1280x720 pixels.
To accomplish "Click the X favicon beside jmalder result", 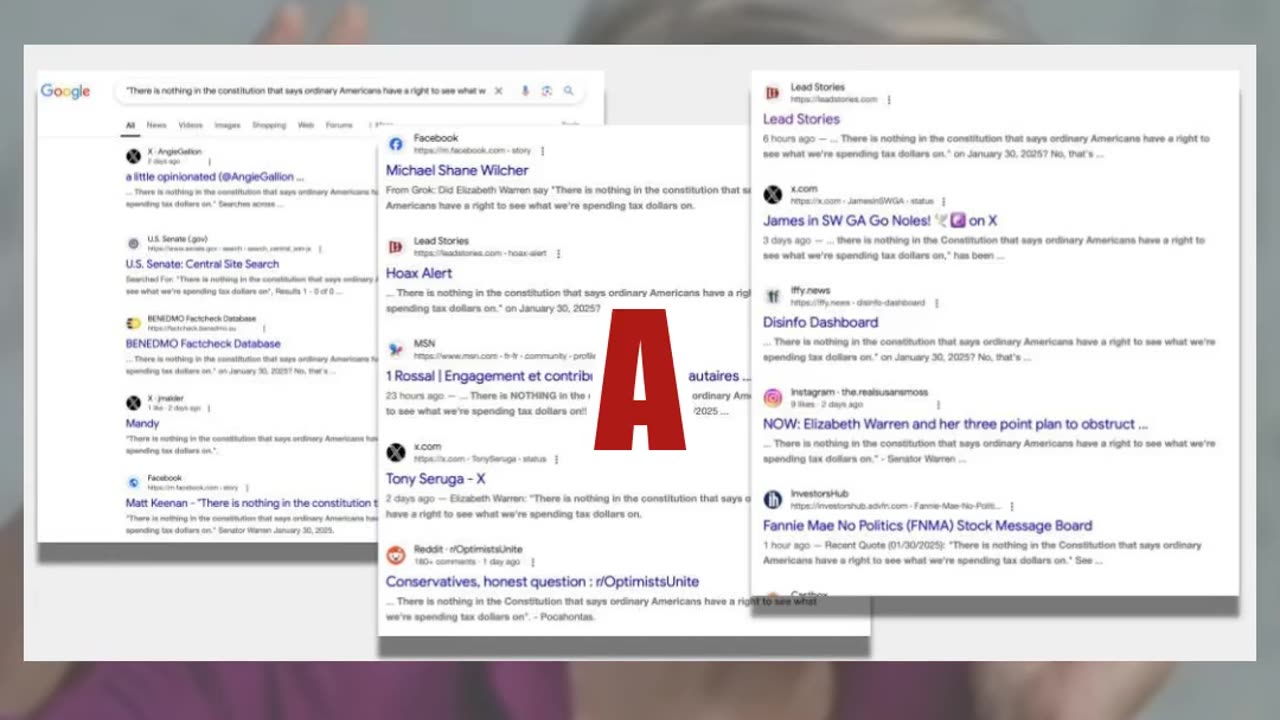I will click(x=133, y=402).
